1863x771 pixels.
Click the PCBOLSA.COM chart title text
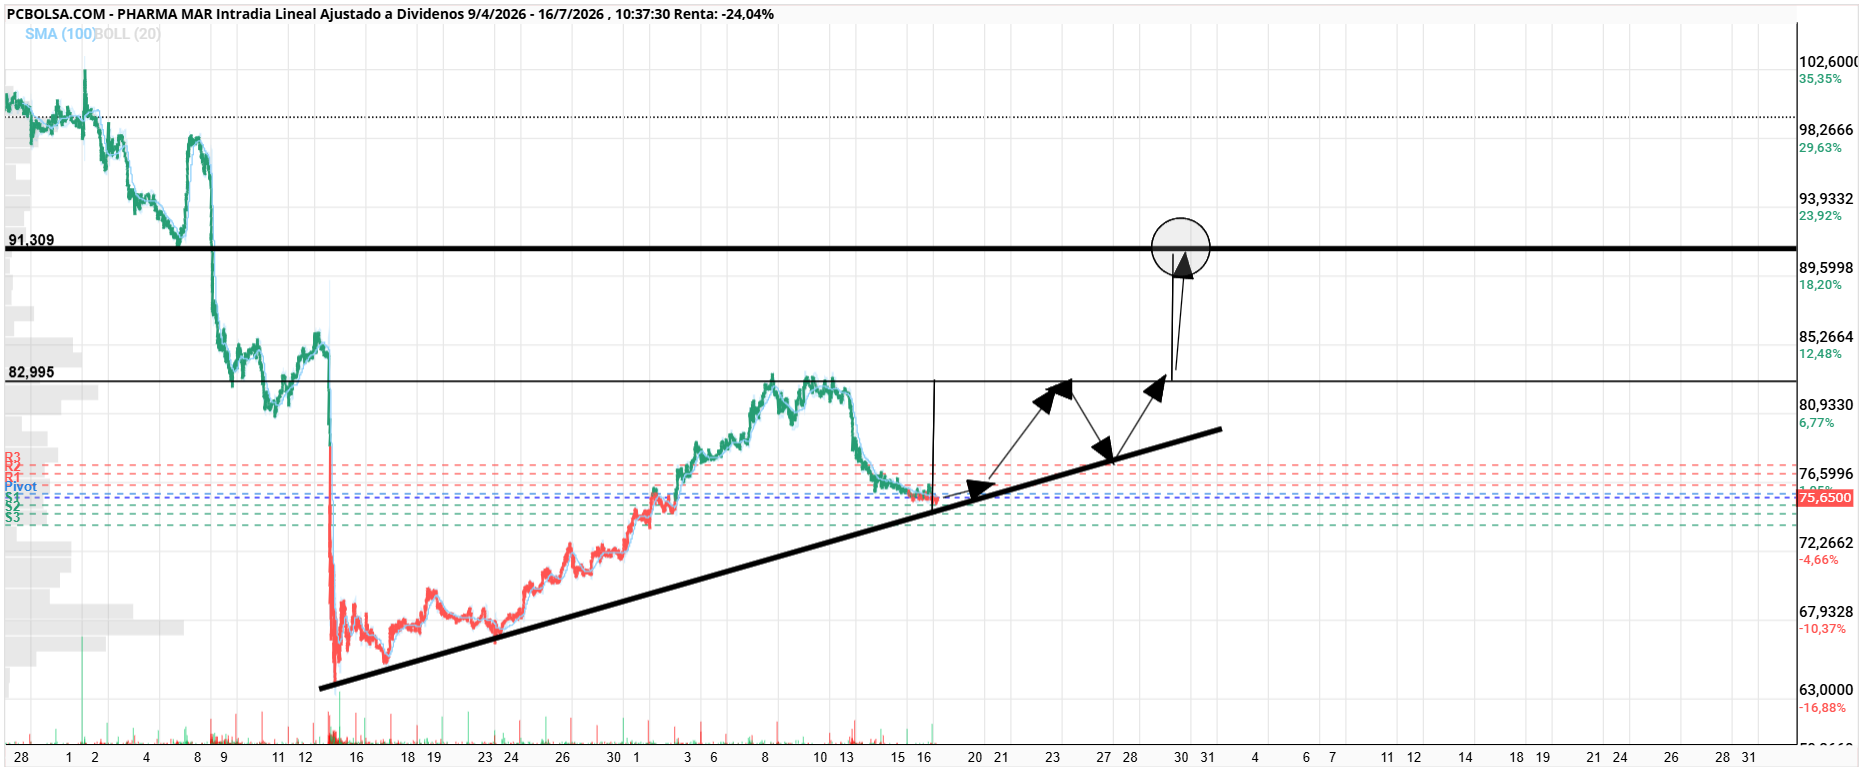click(56, 14)
